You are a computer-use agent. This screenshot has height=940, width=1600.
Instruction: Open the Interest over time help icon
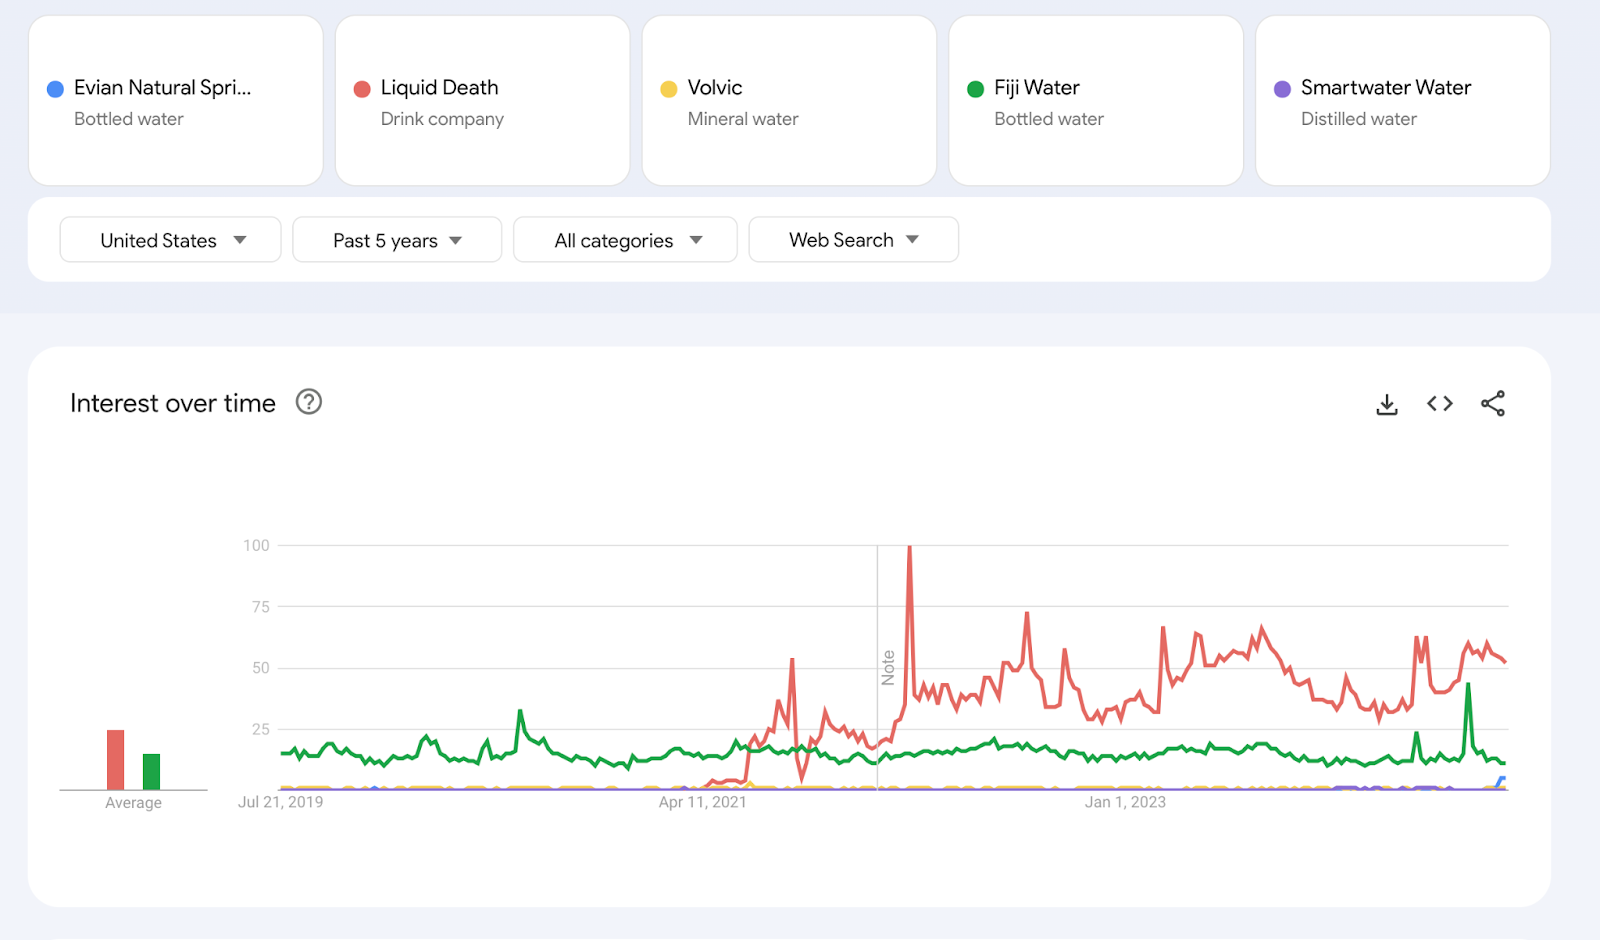coord(309,402)
